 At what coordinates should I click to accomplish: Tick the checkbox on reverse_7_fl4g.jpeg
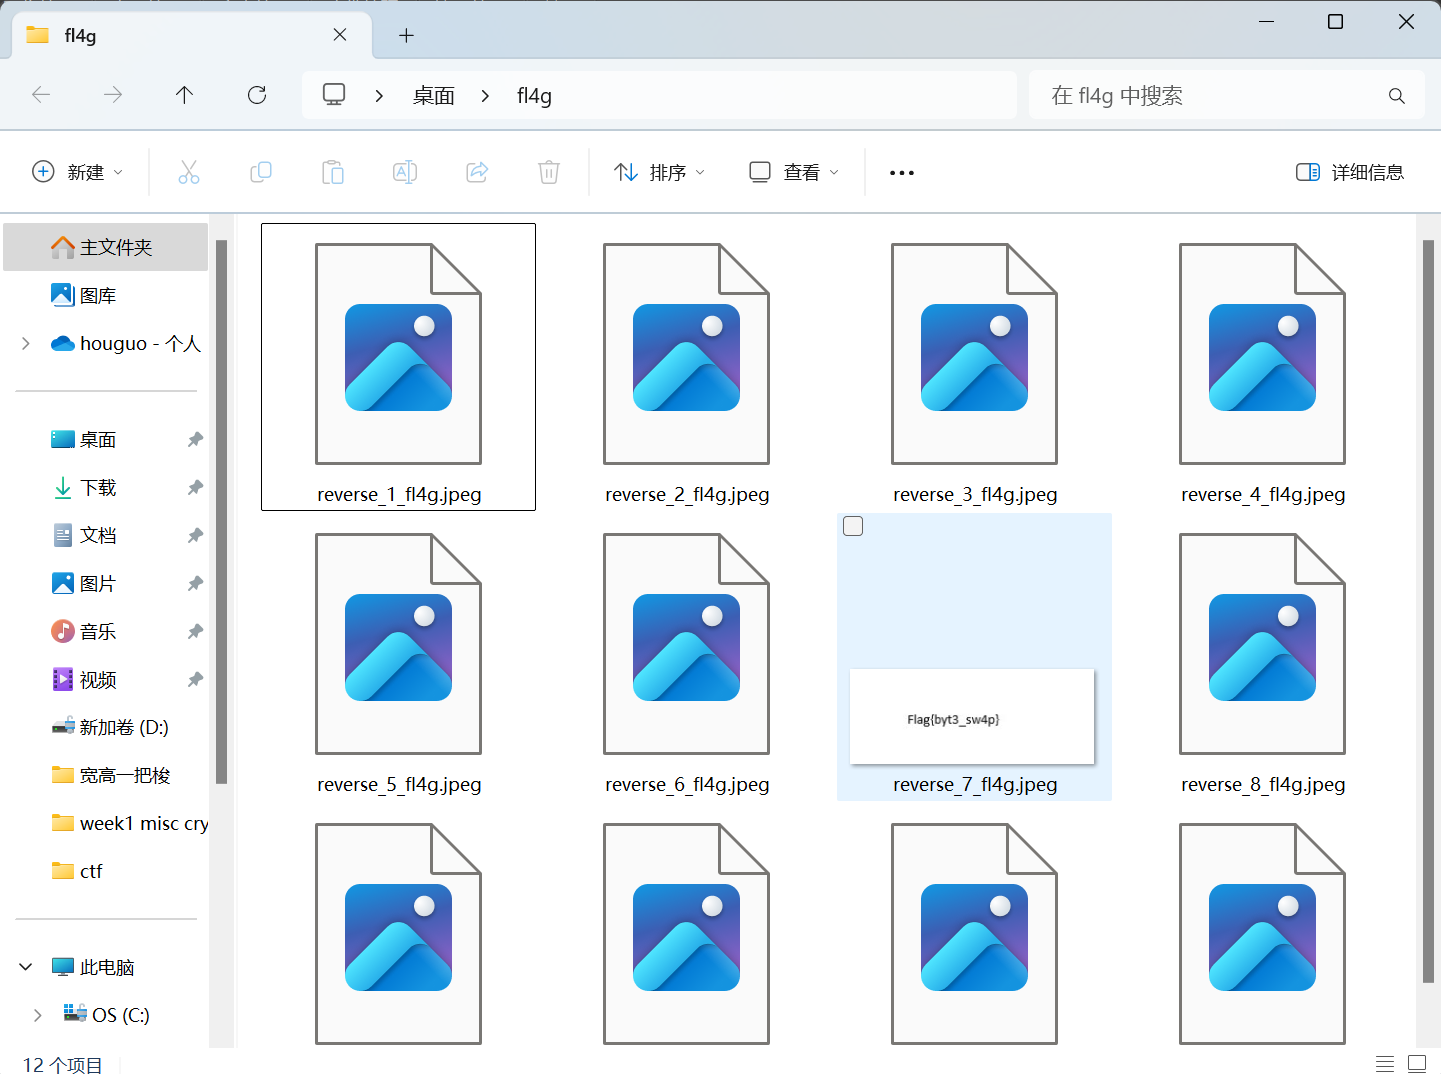click(x=853, y=526)
